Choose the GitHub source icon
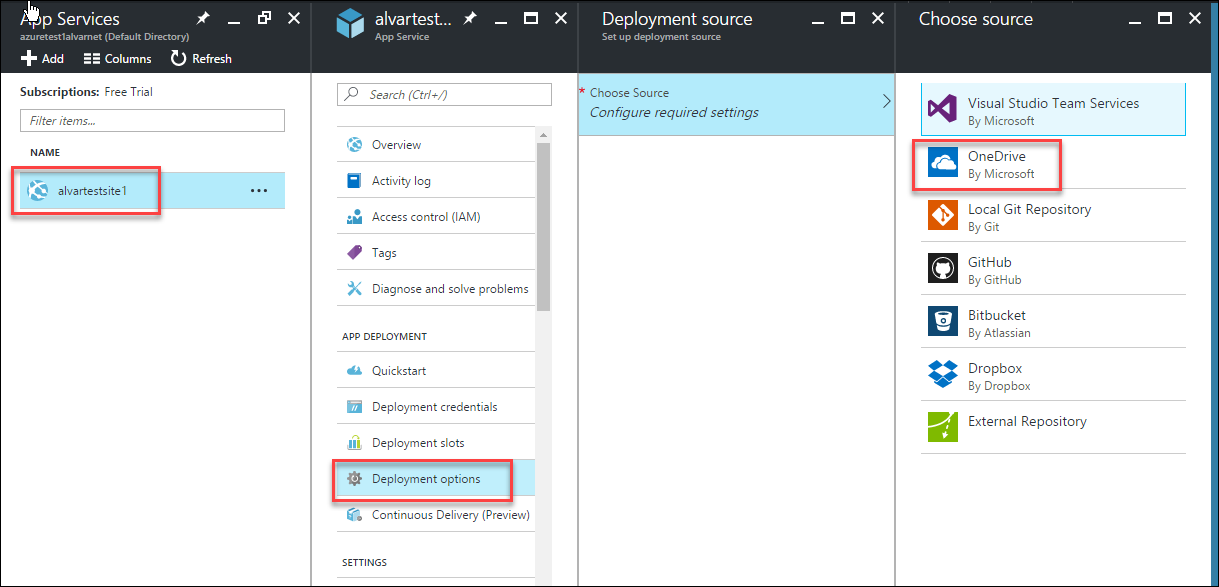Image resolution: width=1219 pixels, height=587 pixels. (943, 269)
